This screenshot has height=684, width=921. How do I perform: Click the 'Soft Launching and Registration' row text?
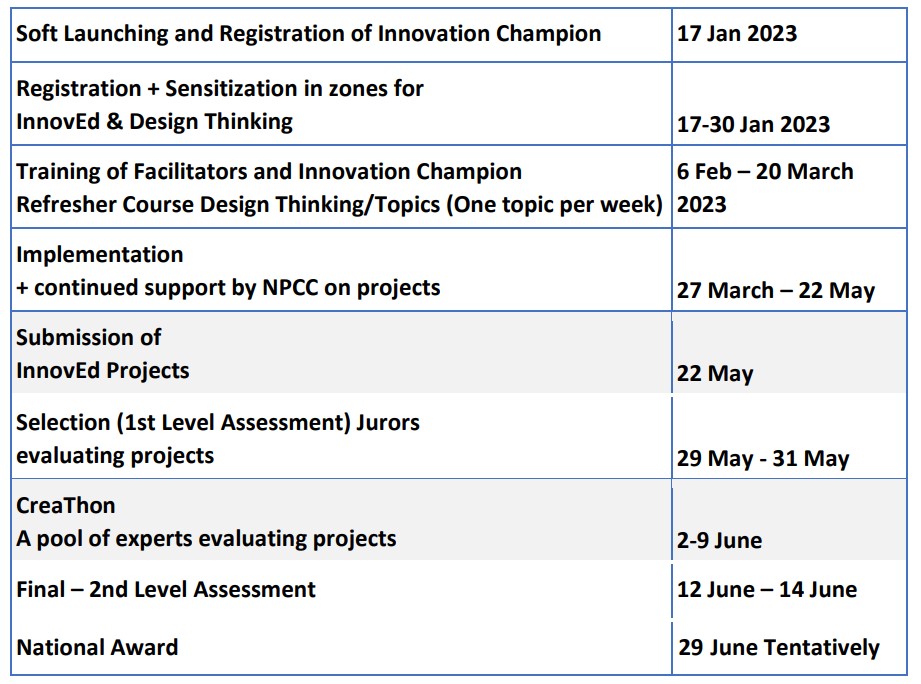[308, 33]
